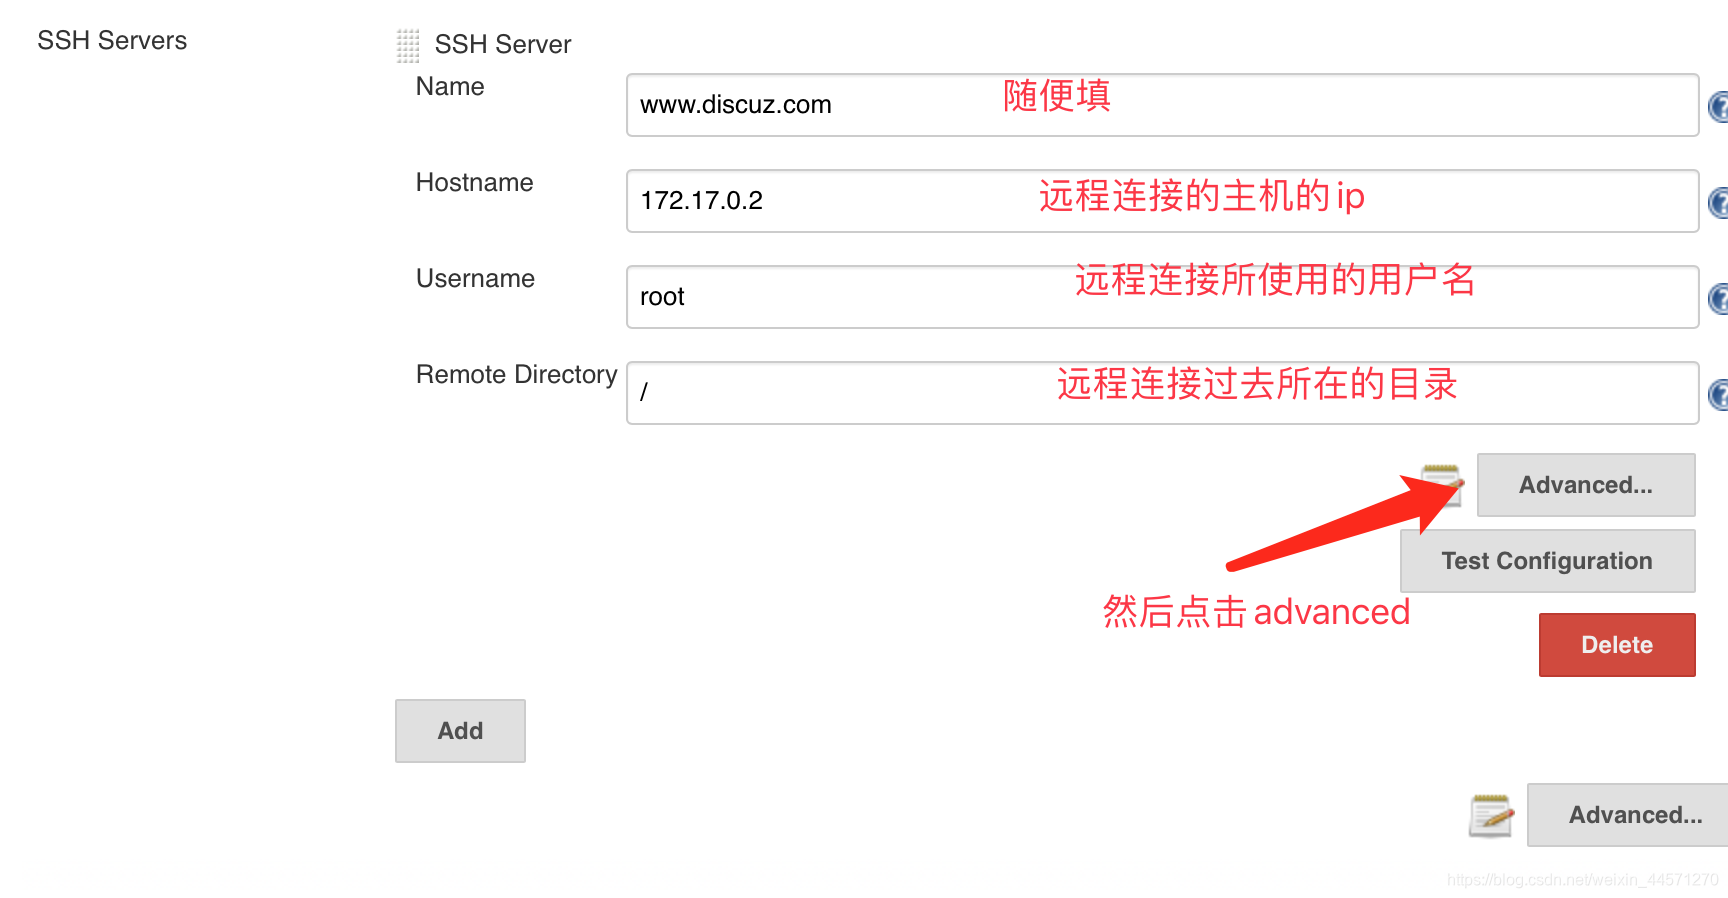Click the help icon beside the Name field

point(1718,106)
